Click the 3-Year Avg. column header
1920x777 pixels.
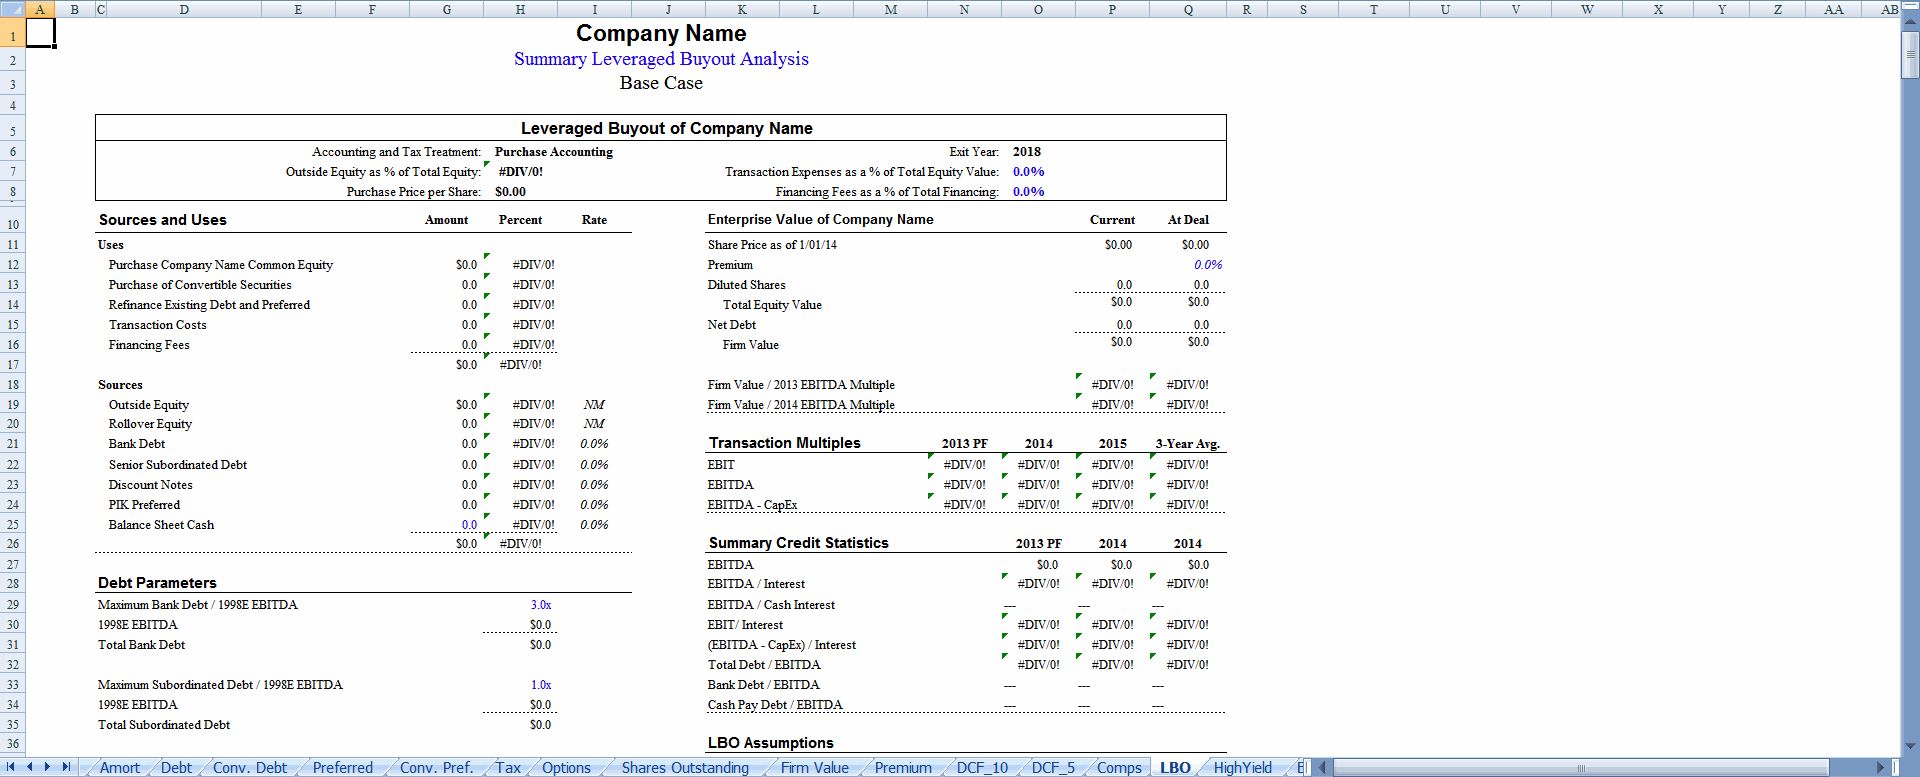[x=1188, y=444]
